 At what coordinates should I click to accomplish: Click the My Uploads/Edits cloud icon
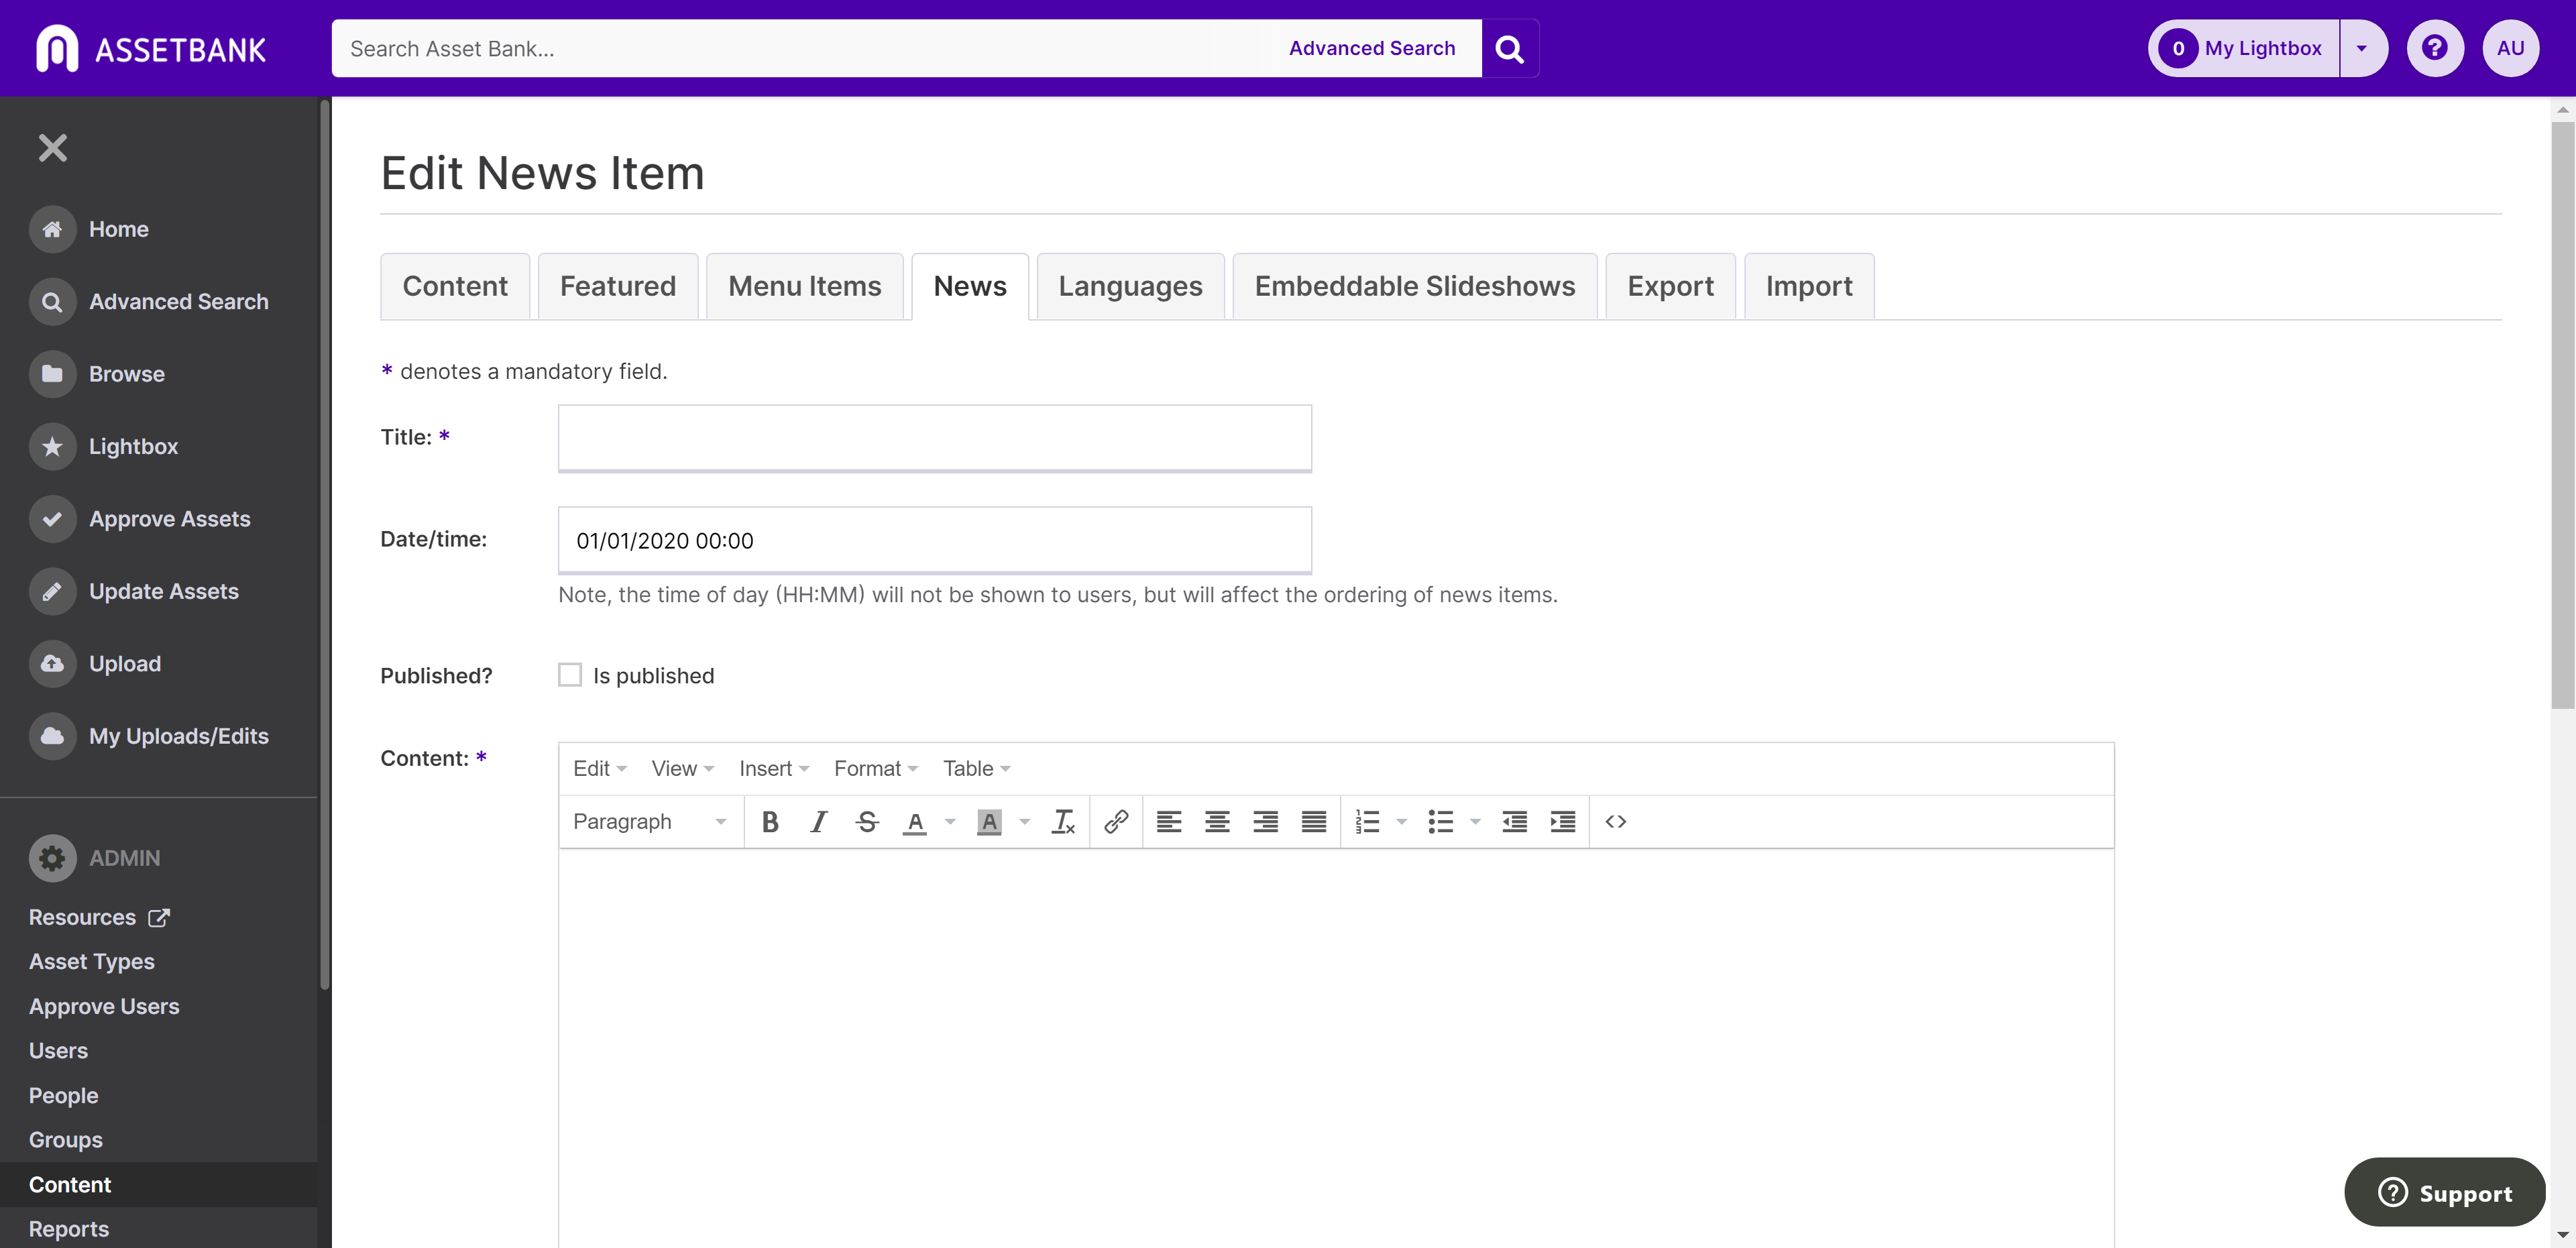(53, 736)
